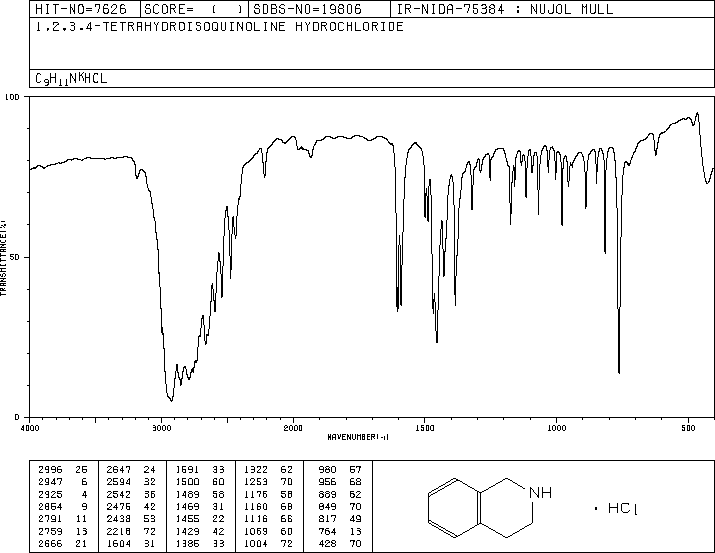Click the benzene ring of the structure drawing
The width and height of the screenshot is (715, 553).
(x=455, y=508)
